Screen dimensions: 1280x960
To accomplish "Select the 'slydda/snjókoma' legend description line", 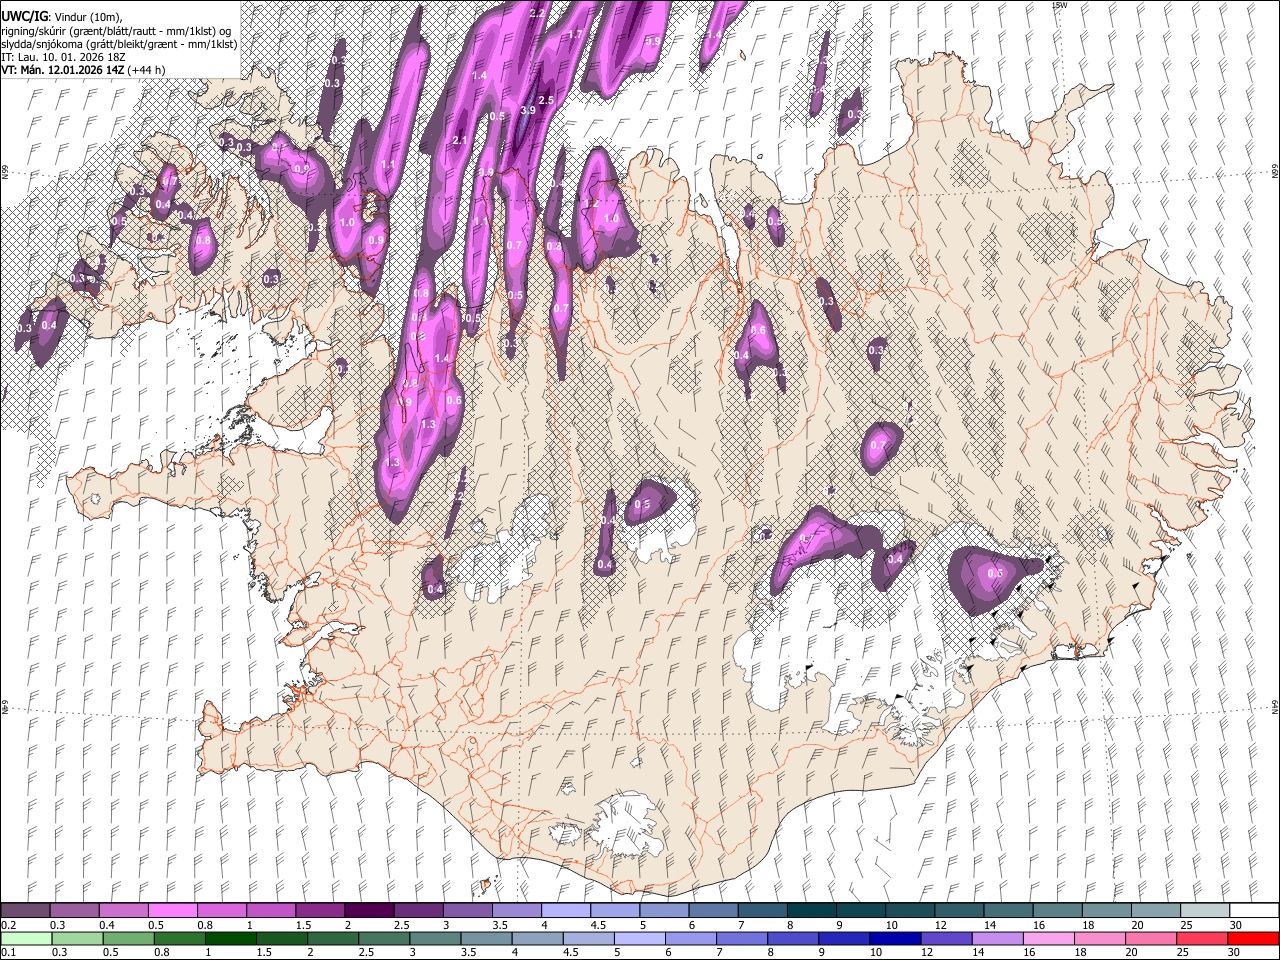I will coord(119,44).
